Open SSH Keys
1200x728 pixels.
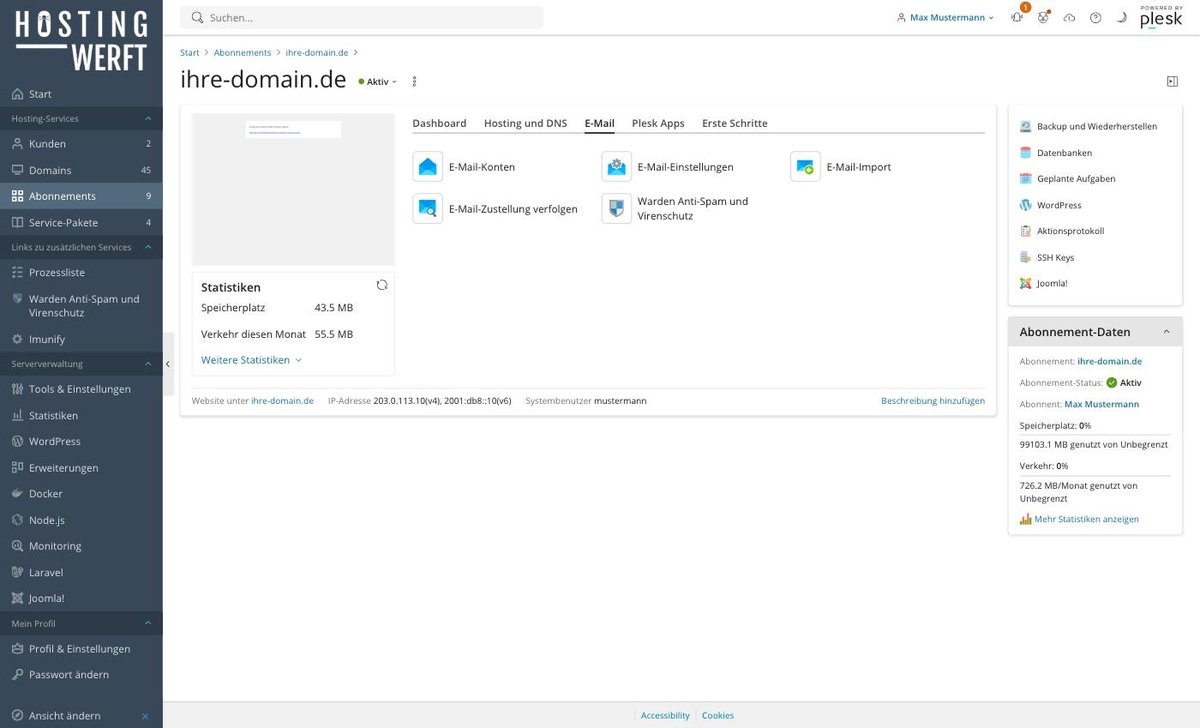click(1055, 257)
